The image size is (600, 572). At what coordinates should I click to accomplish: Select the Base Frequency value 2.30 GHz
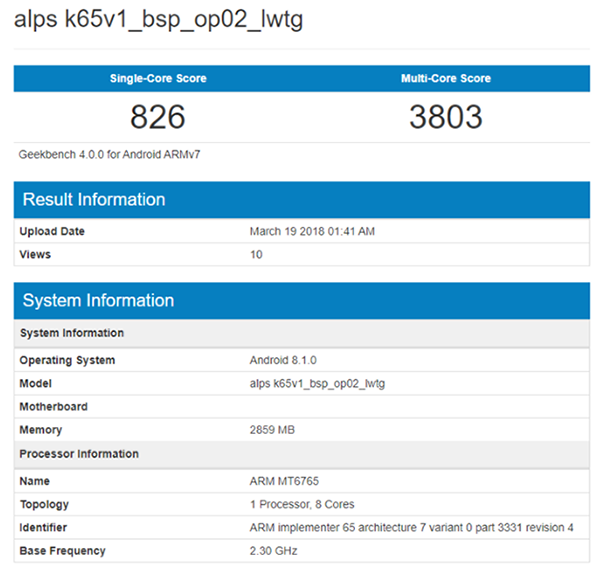[x=272, y=551]
